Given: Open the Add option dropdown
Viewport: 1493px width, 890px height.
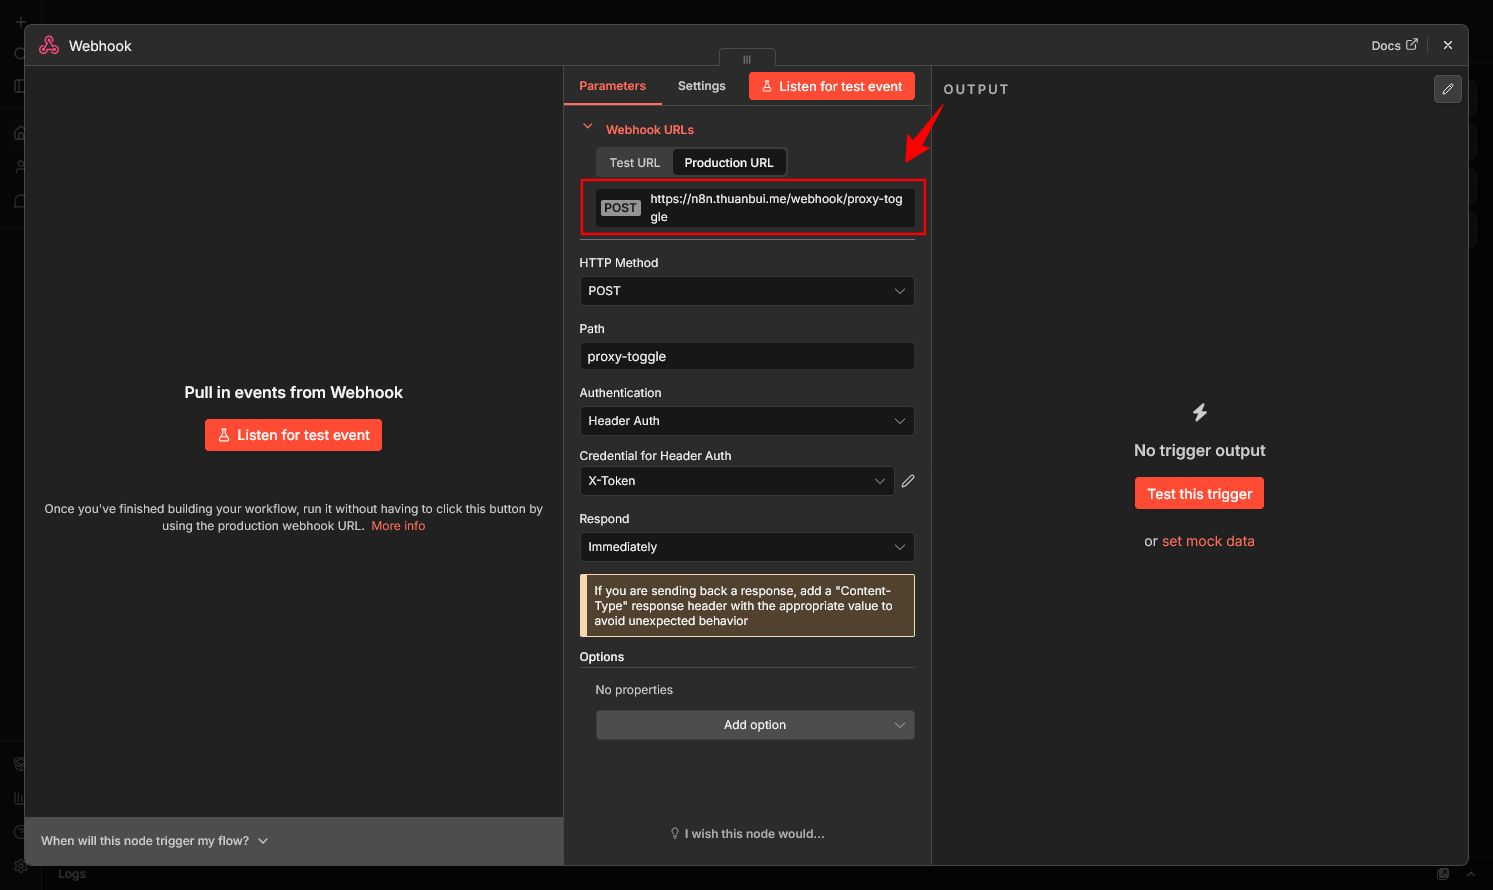Looking at the screenshot, I should pos(755,725).
